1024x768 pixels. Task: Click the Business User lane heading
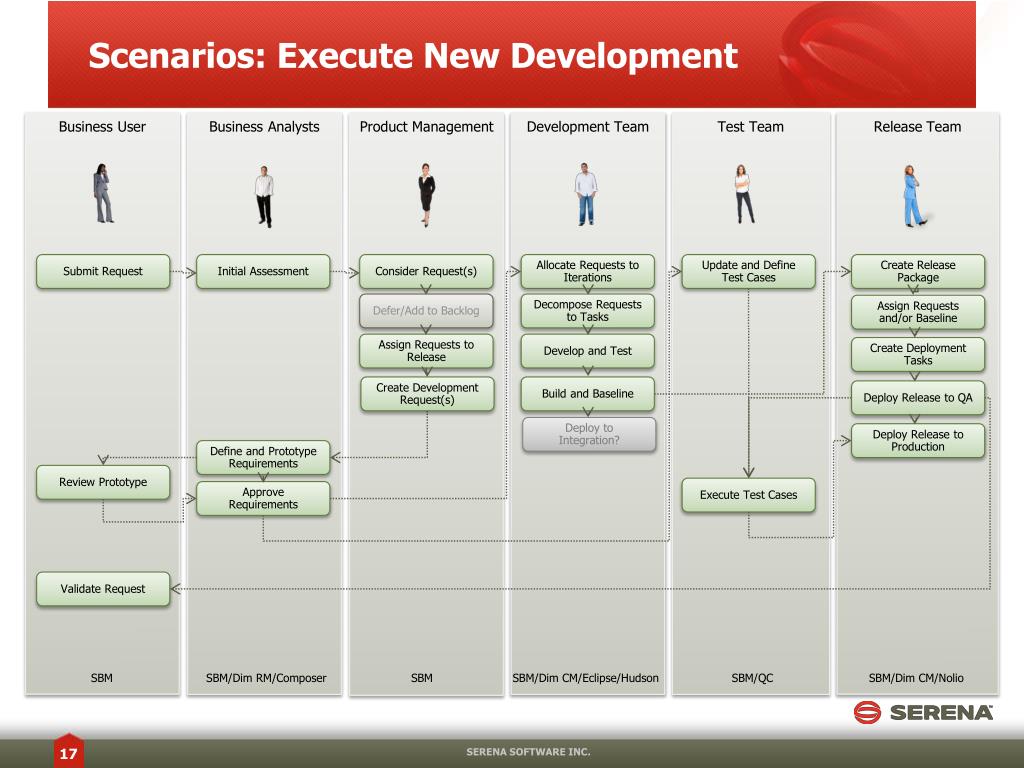102,127
